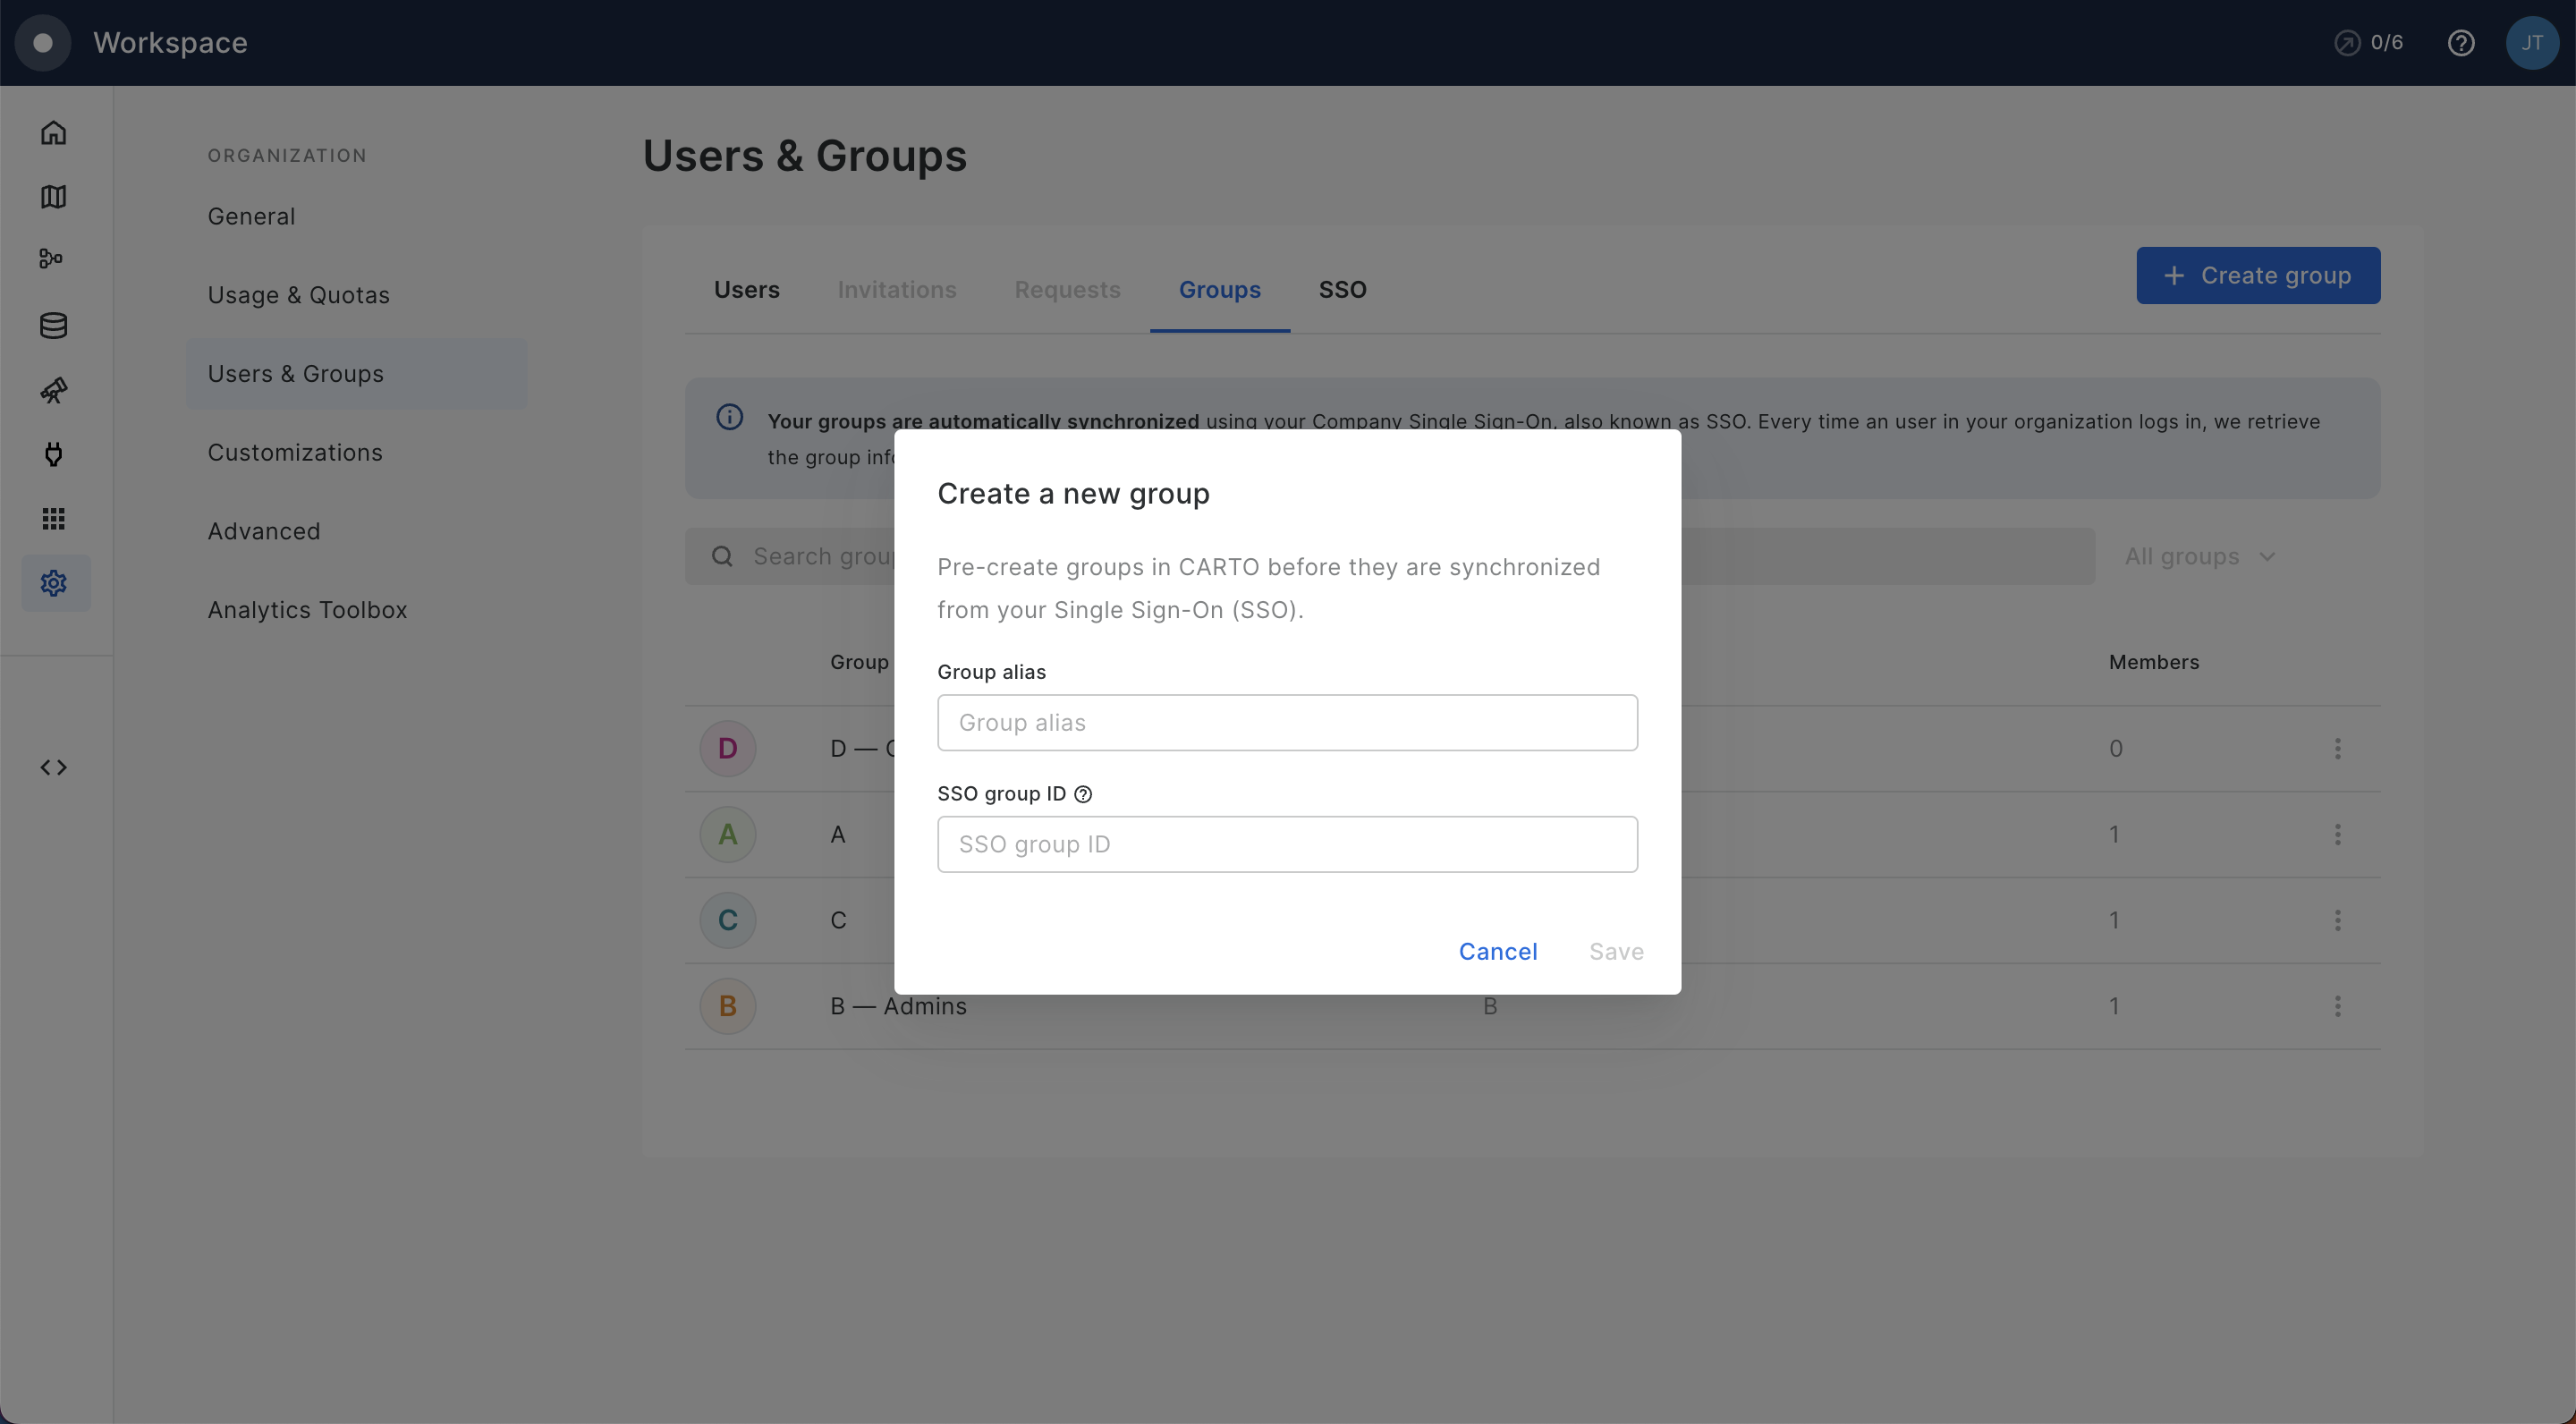This screenshot has height=1424, width=2576.
Task: Open the Home icon in sidebar
Action: pos(54,133)
